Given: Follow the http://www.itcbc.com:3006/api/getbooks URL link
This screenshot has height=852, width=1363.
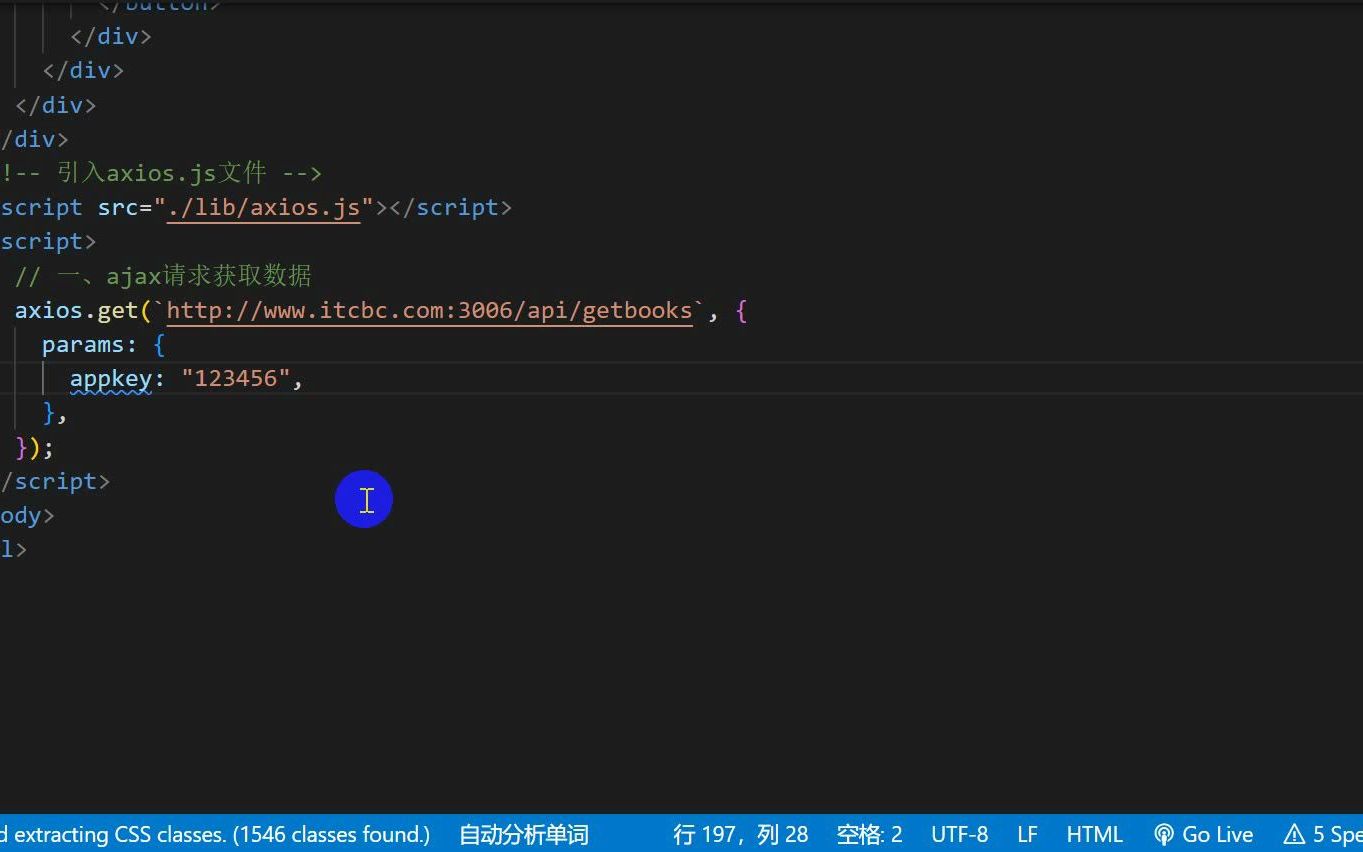Looking at the screenshot, I should [x=429, y=310].
